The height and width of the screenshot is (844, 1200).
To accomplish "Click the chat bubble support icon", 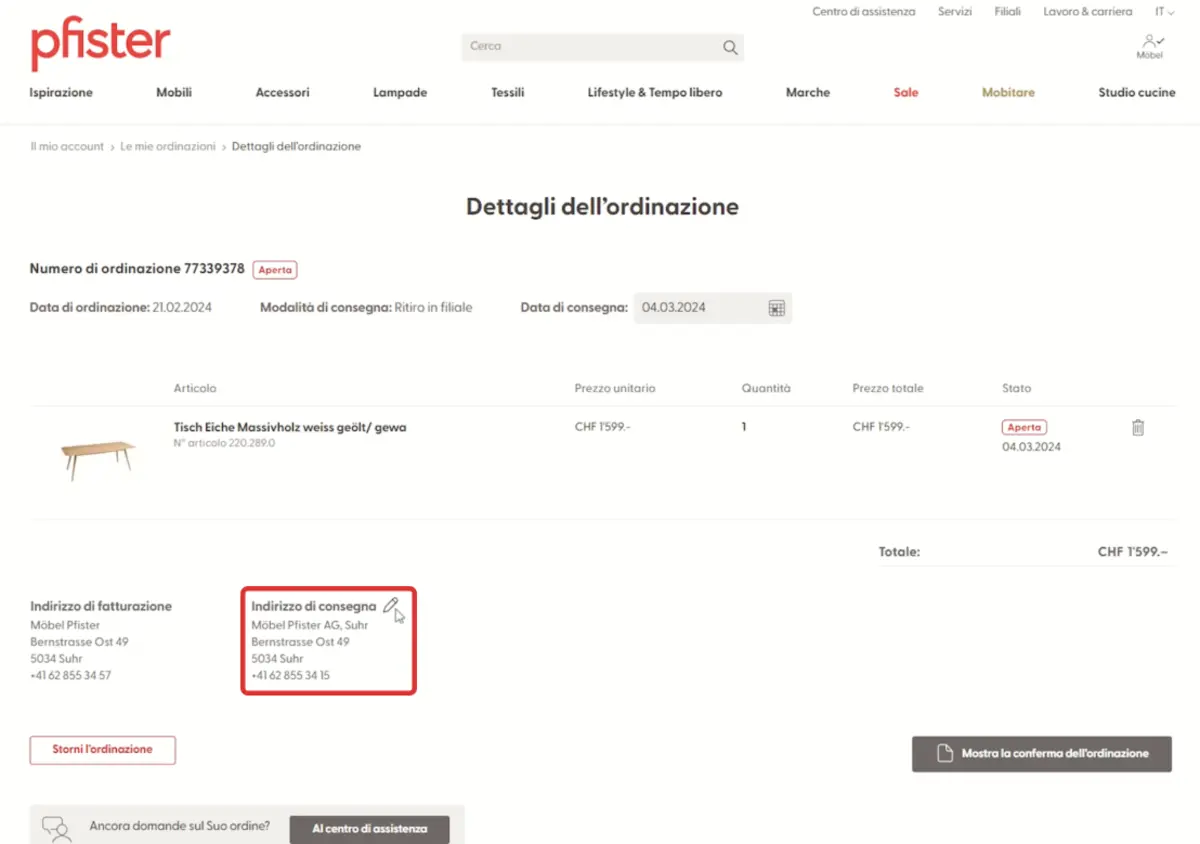I will (56, 828).
